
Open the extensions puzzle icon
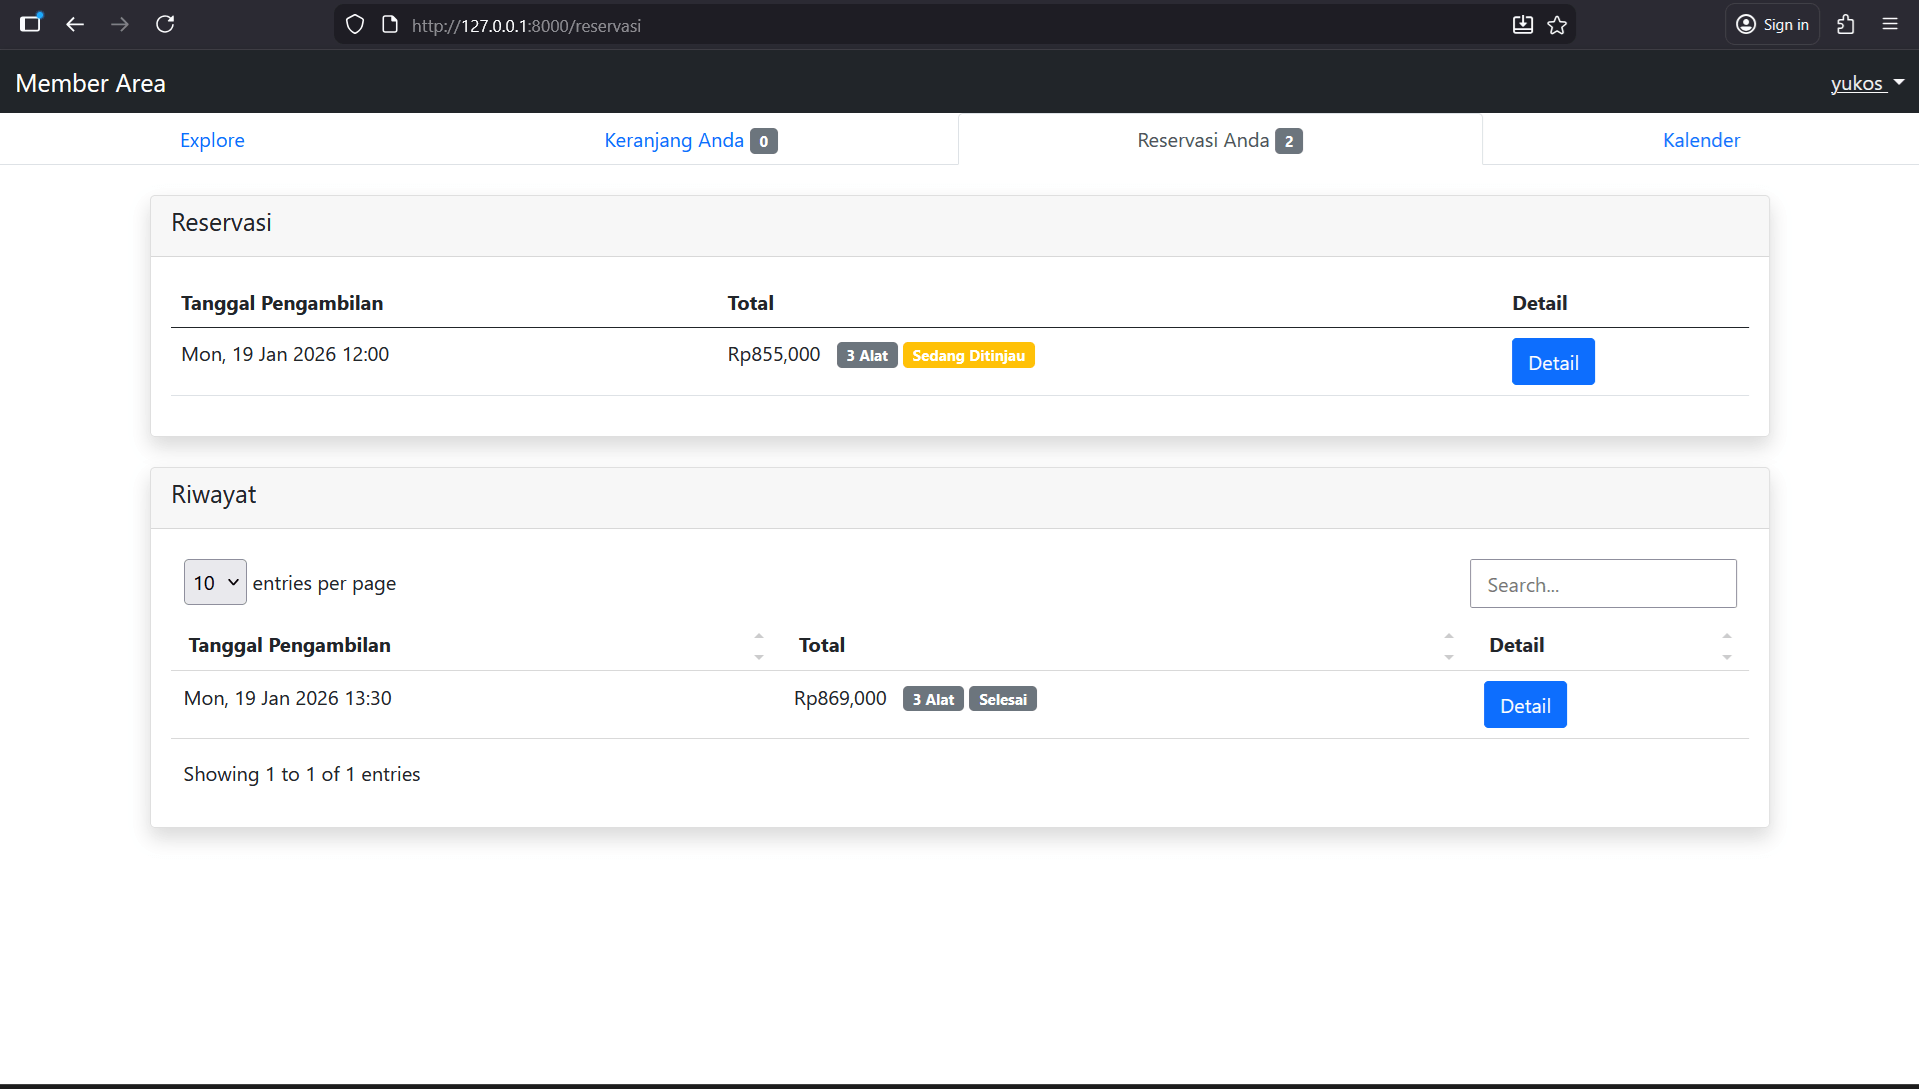point(1846,25)
